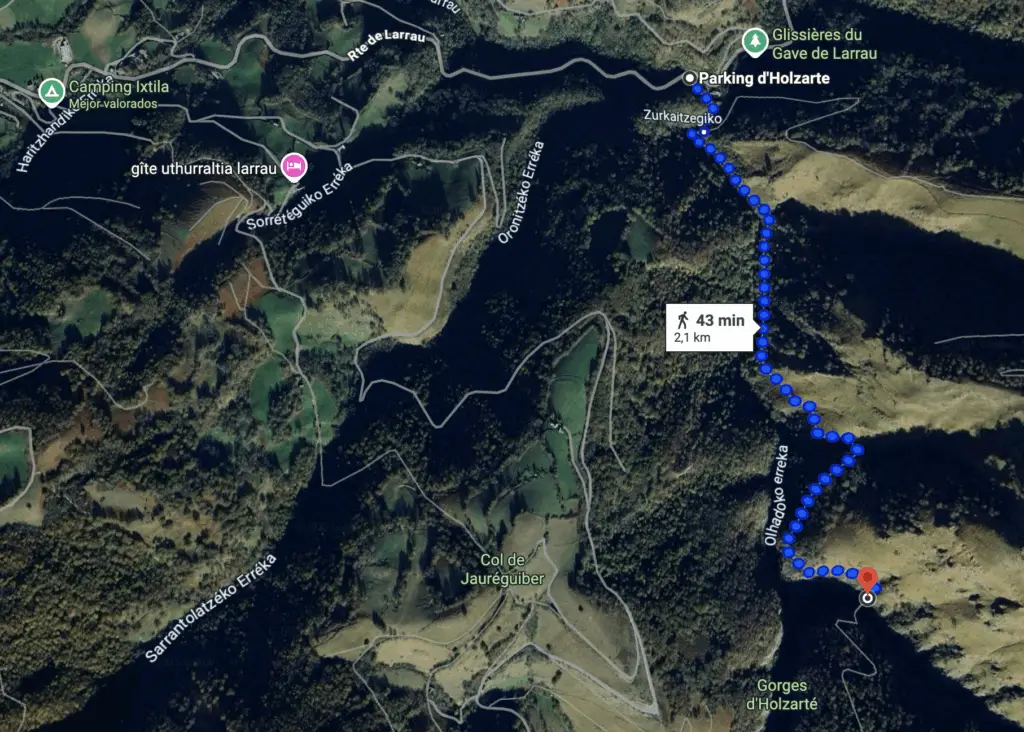Click the Sarrantolatzéko Erréka stream label

click(x=210, y=608)
